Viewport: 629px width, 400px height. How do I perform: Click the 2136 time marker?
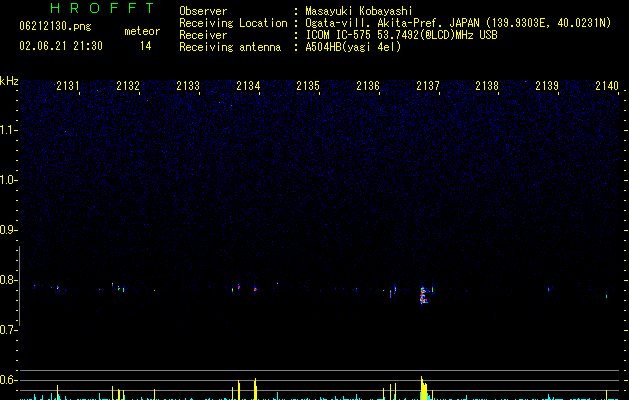tap(368, 85)
